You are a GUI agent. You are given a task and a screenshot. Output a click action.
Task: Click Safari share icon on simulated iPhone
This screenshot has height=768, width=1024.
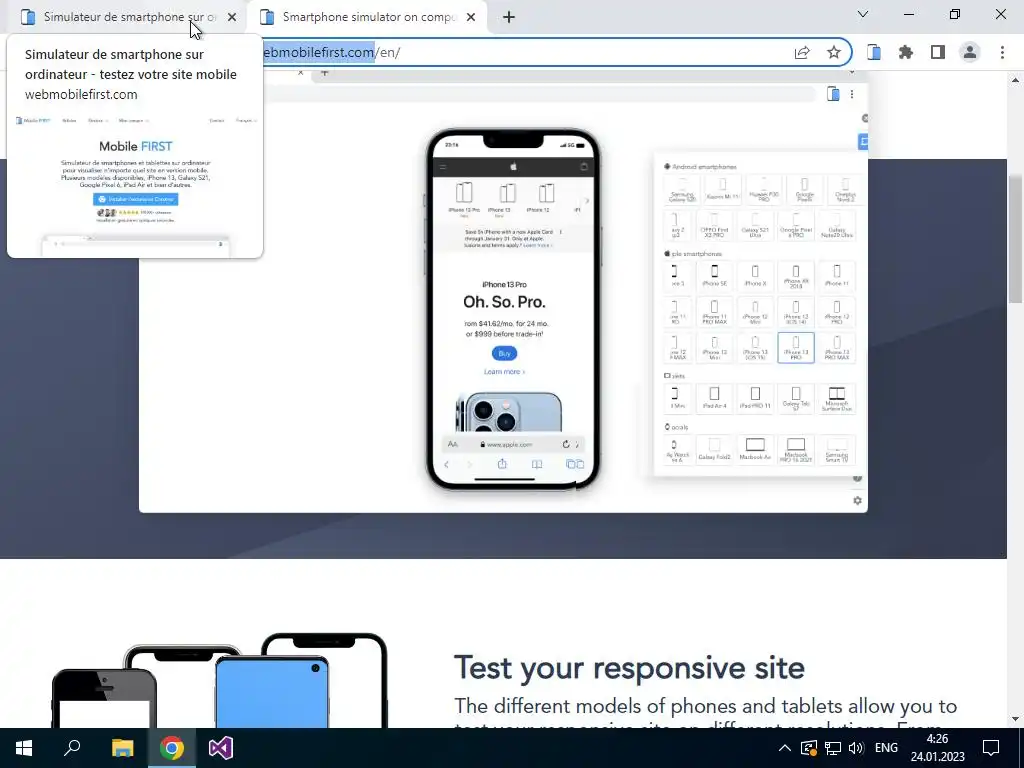pyautogui.click(x=502, y=464)
